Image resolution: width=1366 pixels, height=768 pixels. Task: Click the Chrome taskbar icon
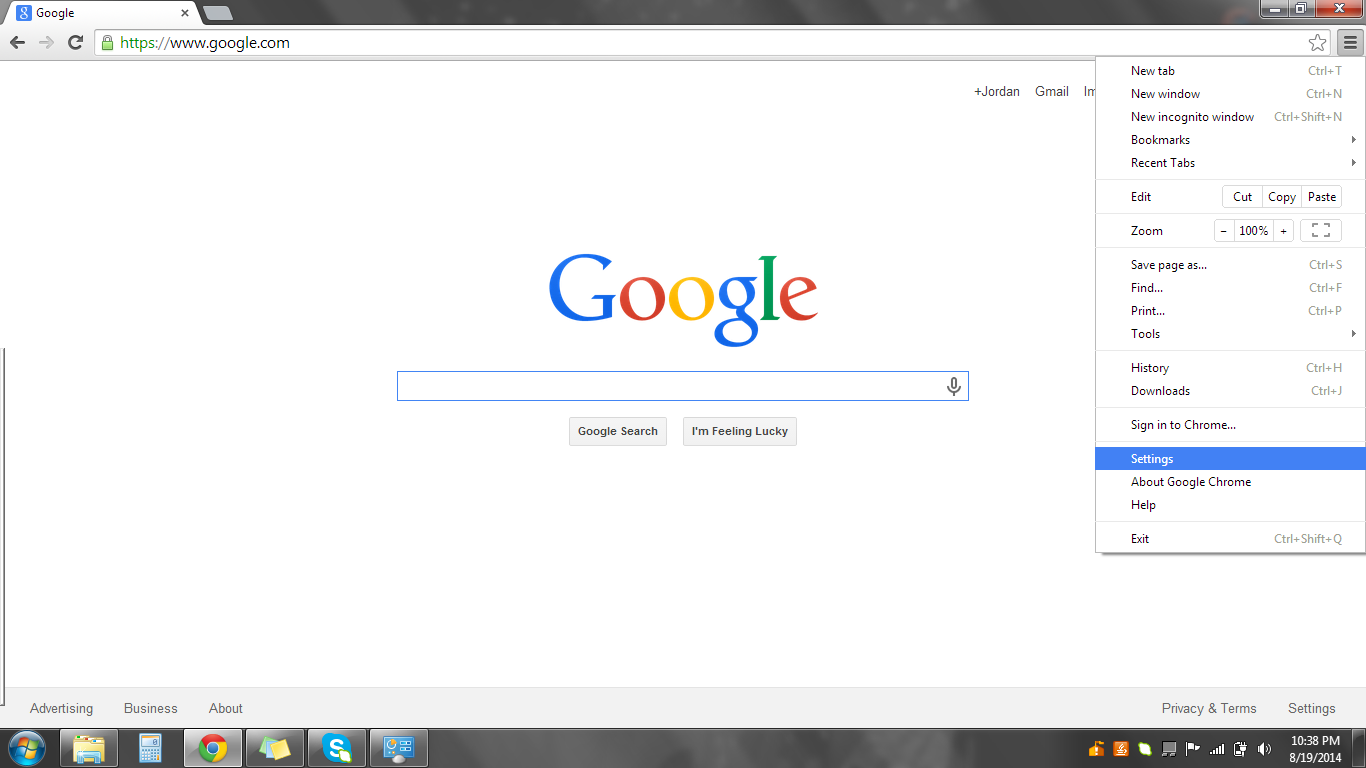213,748
